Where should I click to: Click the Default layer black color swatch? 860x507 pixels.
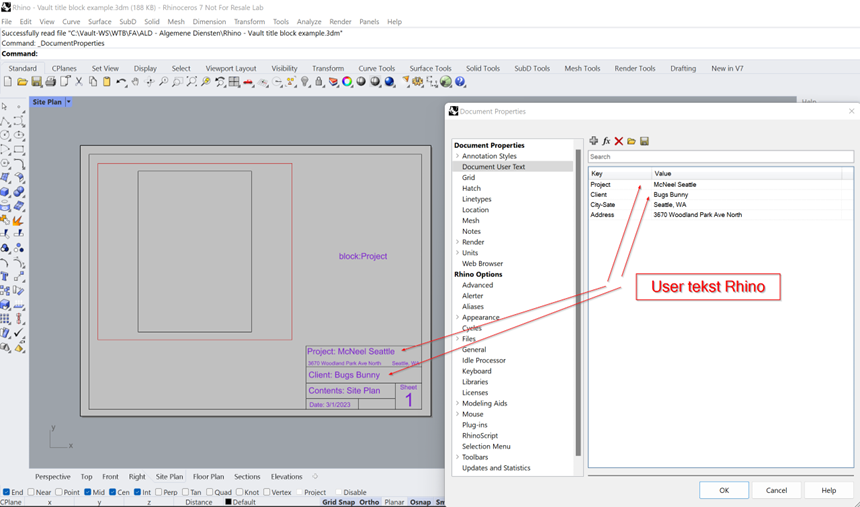click(x=228, y=502)
